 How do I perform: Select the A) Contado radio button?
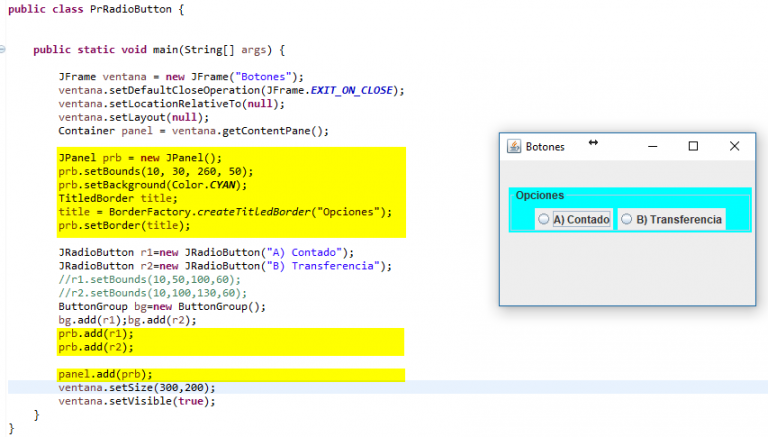(544, 219)
